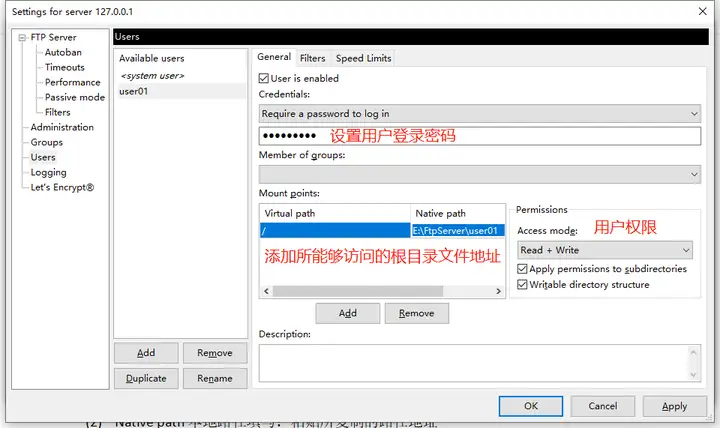The width and height of the screenshot is (720, 428).
Task: Open the Autoban settings page
Action: tap(63, 52)
